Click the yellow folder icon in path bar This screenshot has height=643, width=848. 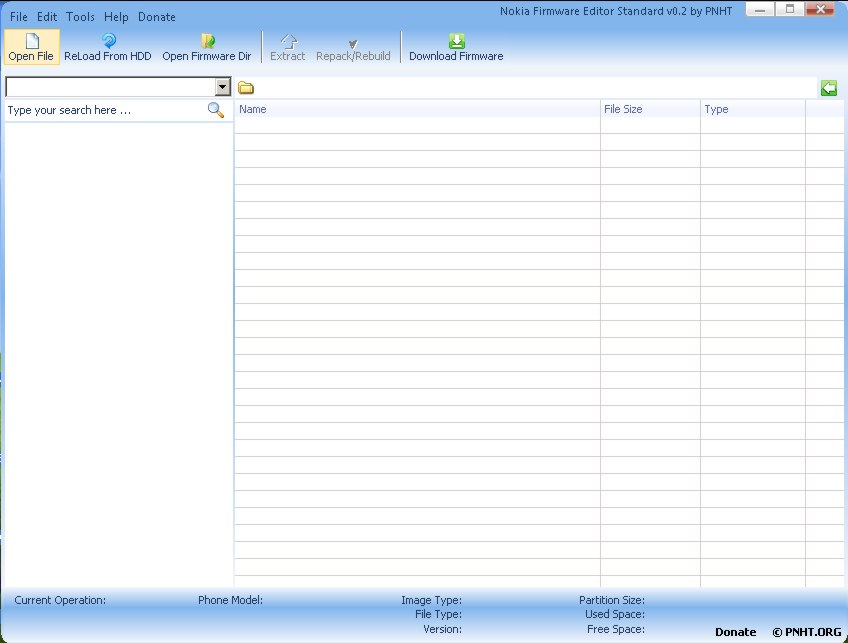246,88
